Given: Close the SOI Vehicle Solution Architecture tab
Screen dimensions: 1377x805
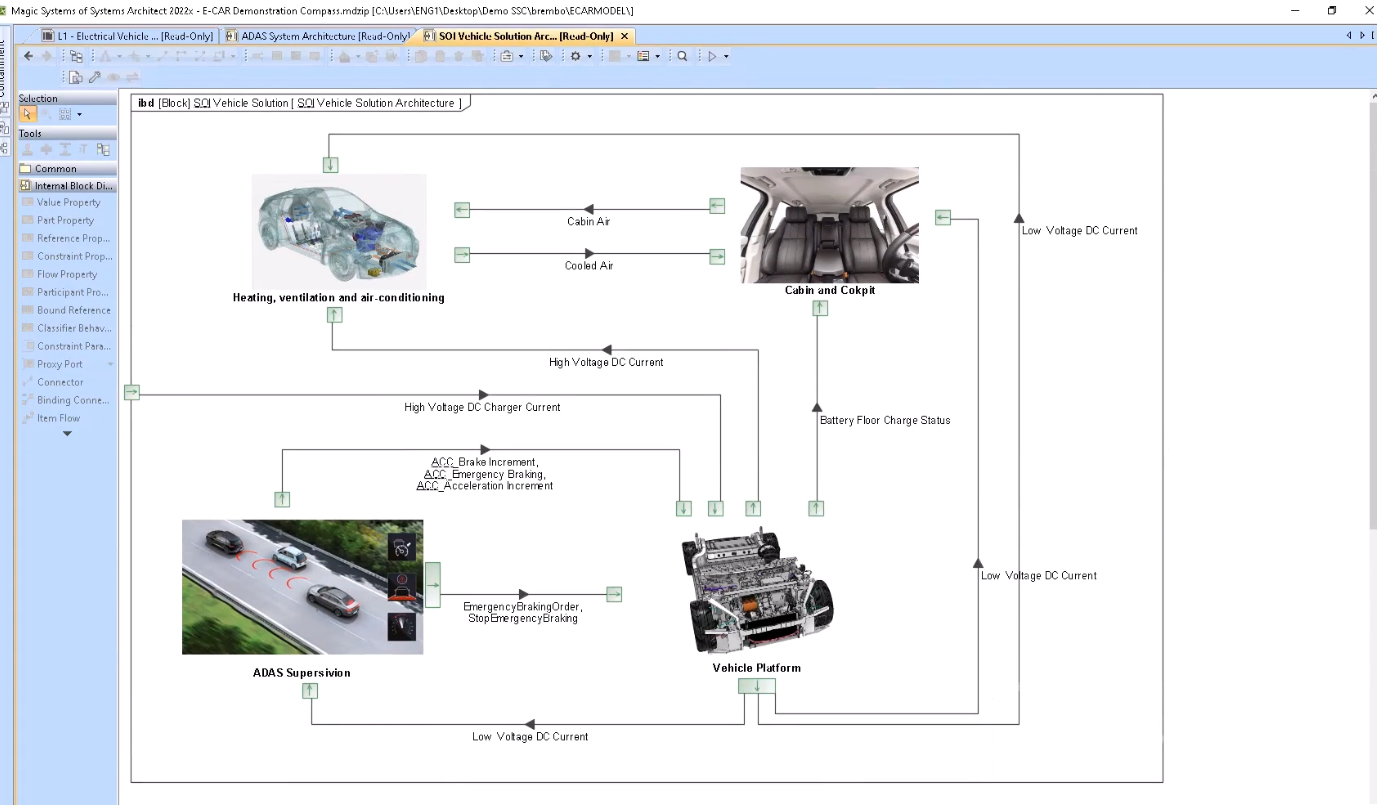Looking at the screenshot, I should (624, 36).
